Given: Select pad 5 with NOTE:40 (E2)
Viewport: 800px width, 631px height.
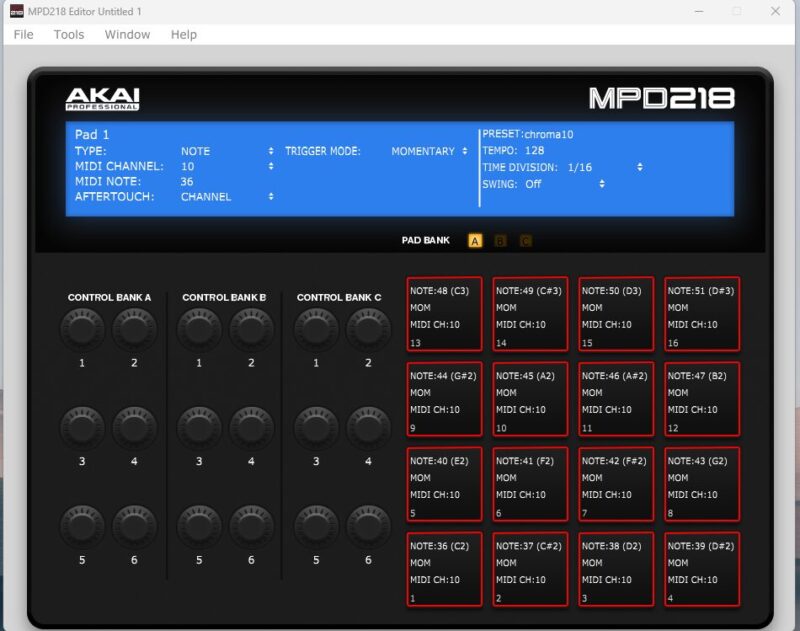Looking at the screenshot, I should (x=444, y=484).
